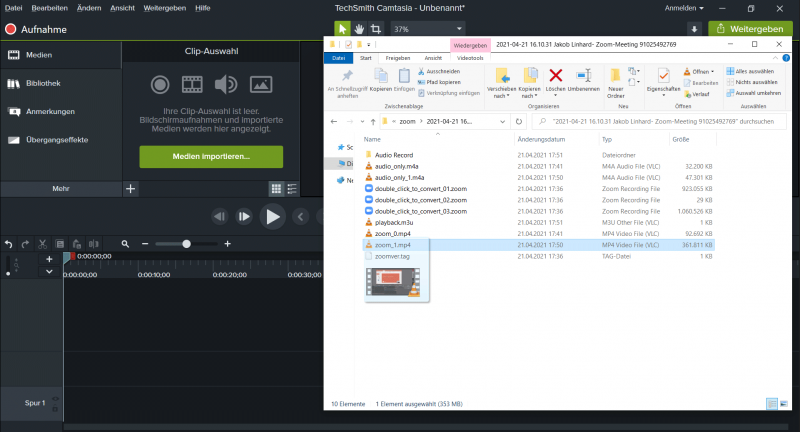This screenshot has height=432, width=800.
Task: Click the download arrow icon beside Weitergeben
Action: click(x=694, y=29)
